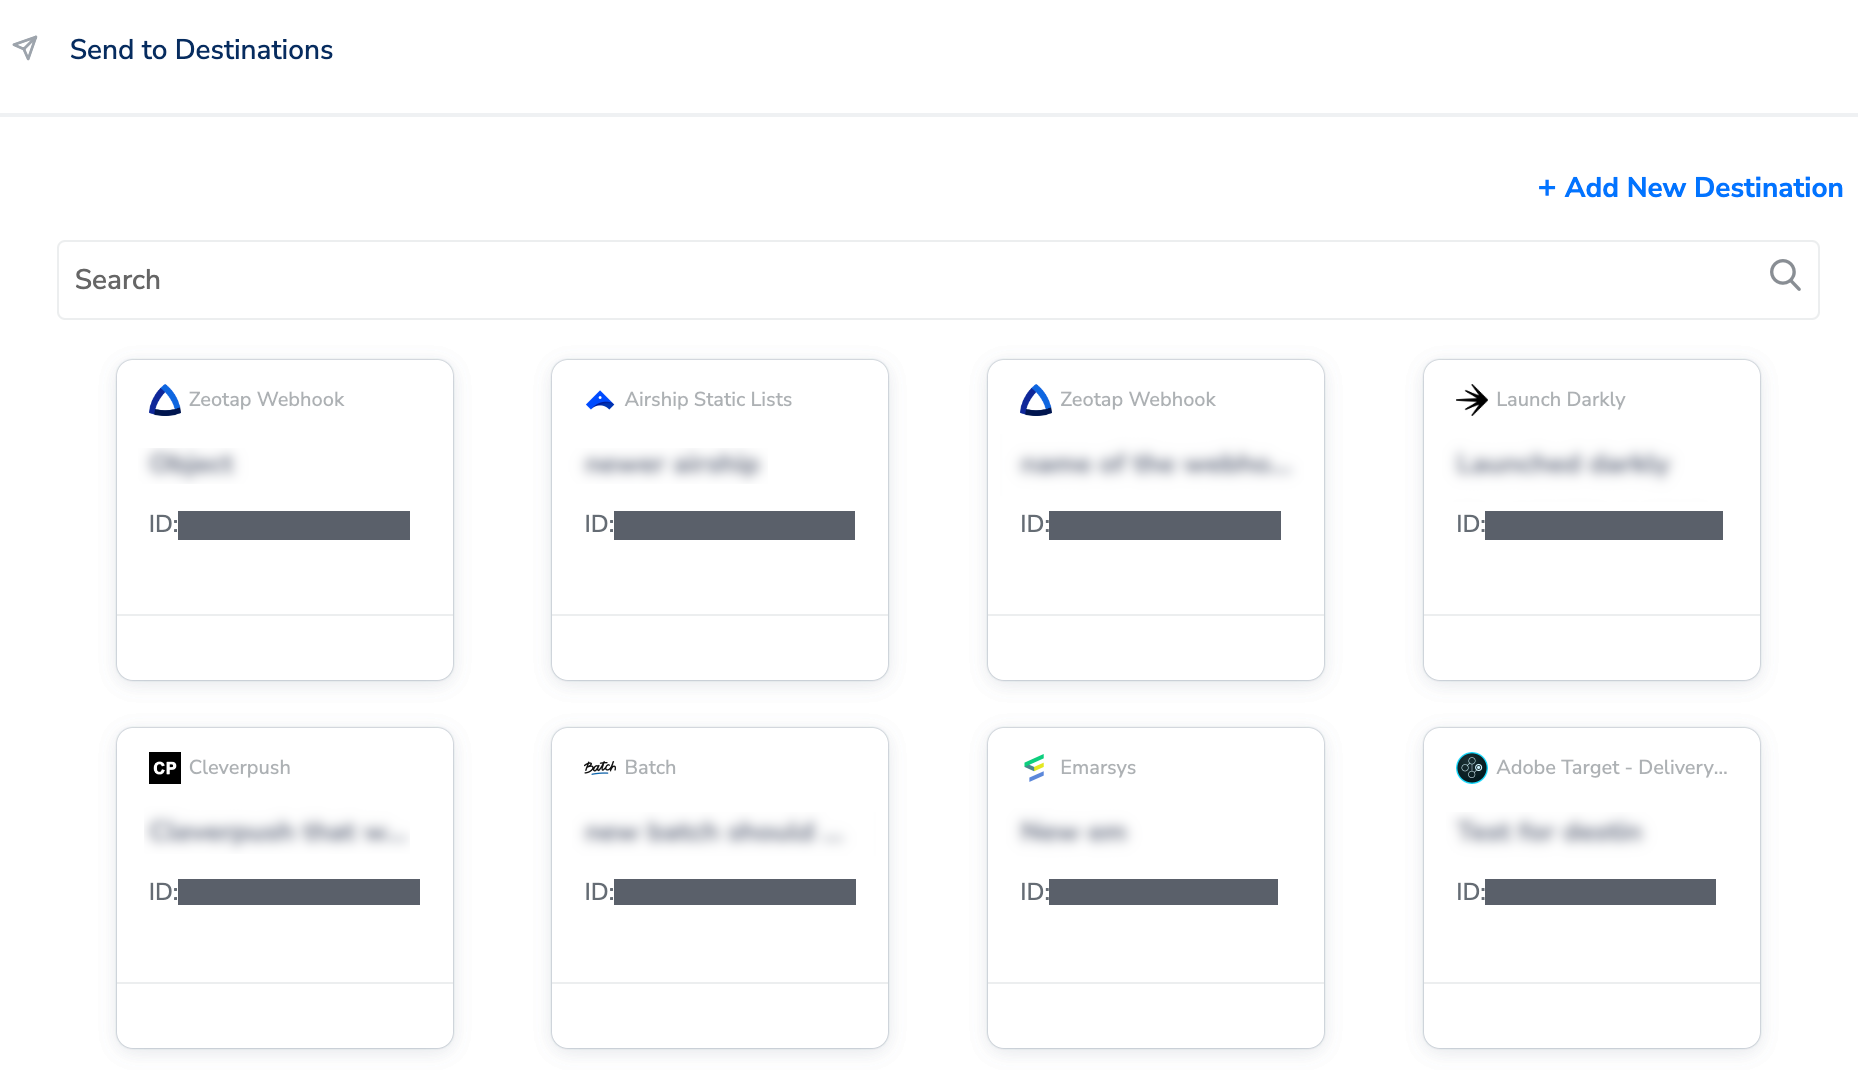Click the Emarsys logo icon
The image size is (1858, 1070).
pos(1035,768)
